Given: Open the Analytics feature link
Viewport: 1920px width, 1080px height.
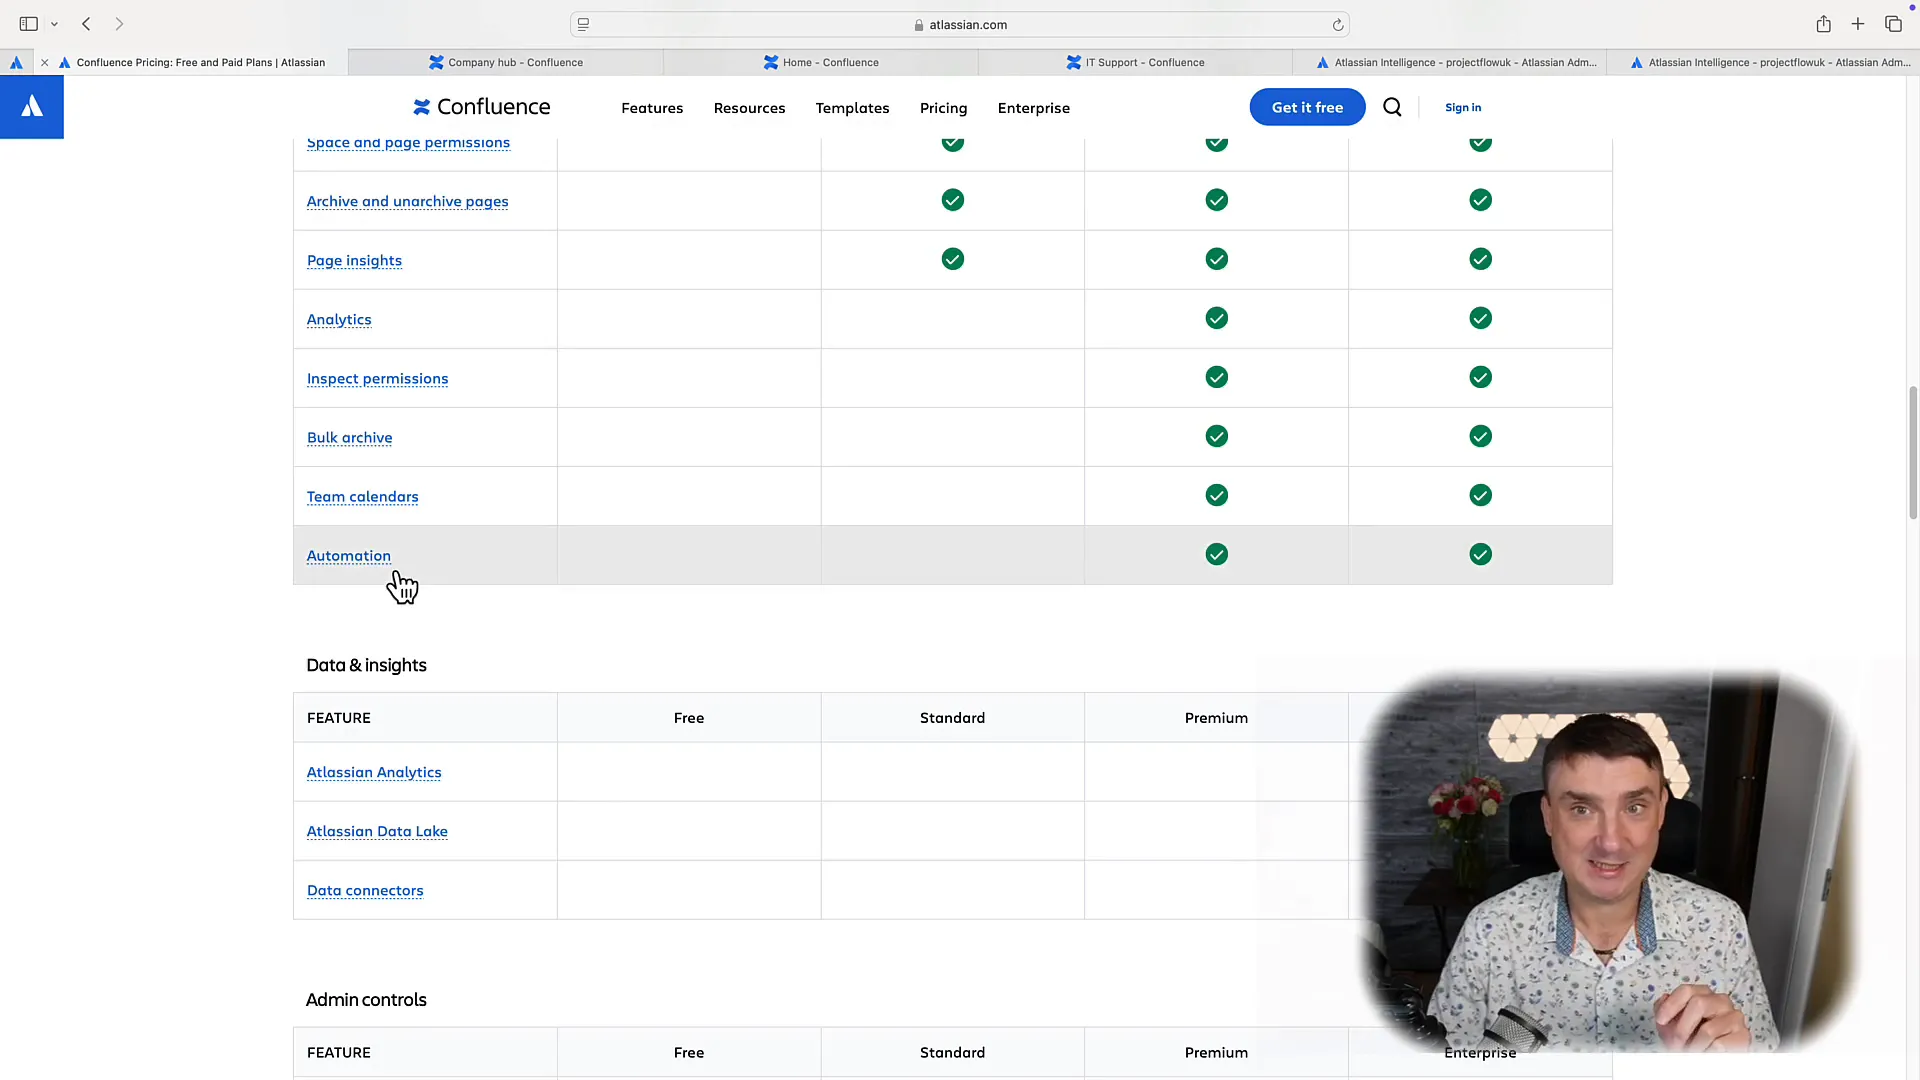Looking at the screenshot, I should 339,319.
